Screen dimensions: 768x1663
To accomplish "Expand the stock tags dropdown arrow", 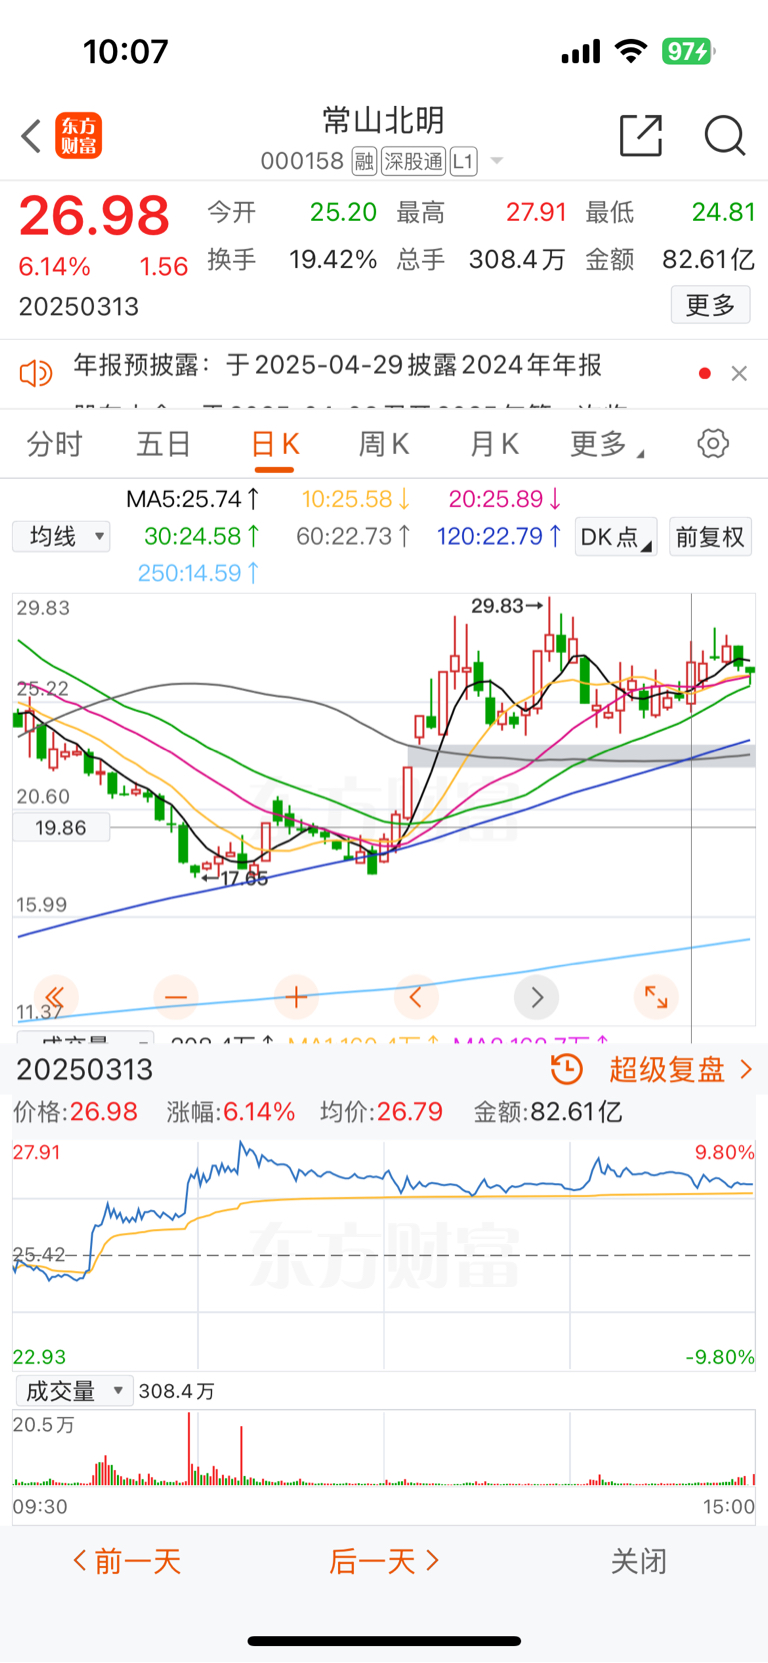I will 497,161.
